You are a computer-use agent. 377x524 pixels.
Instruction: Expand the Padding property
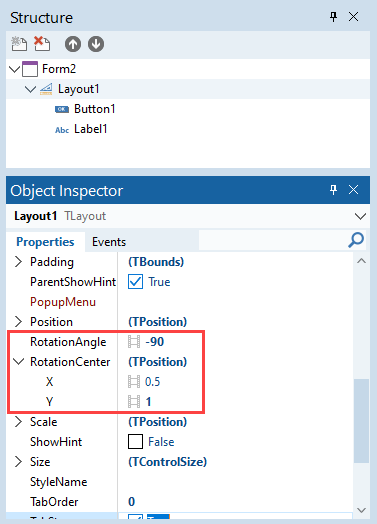click(x=18, y=262)
